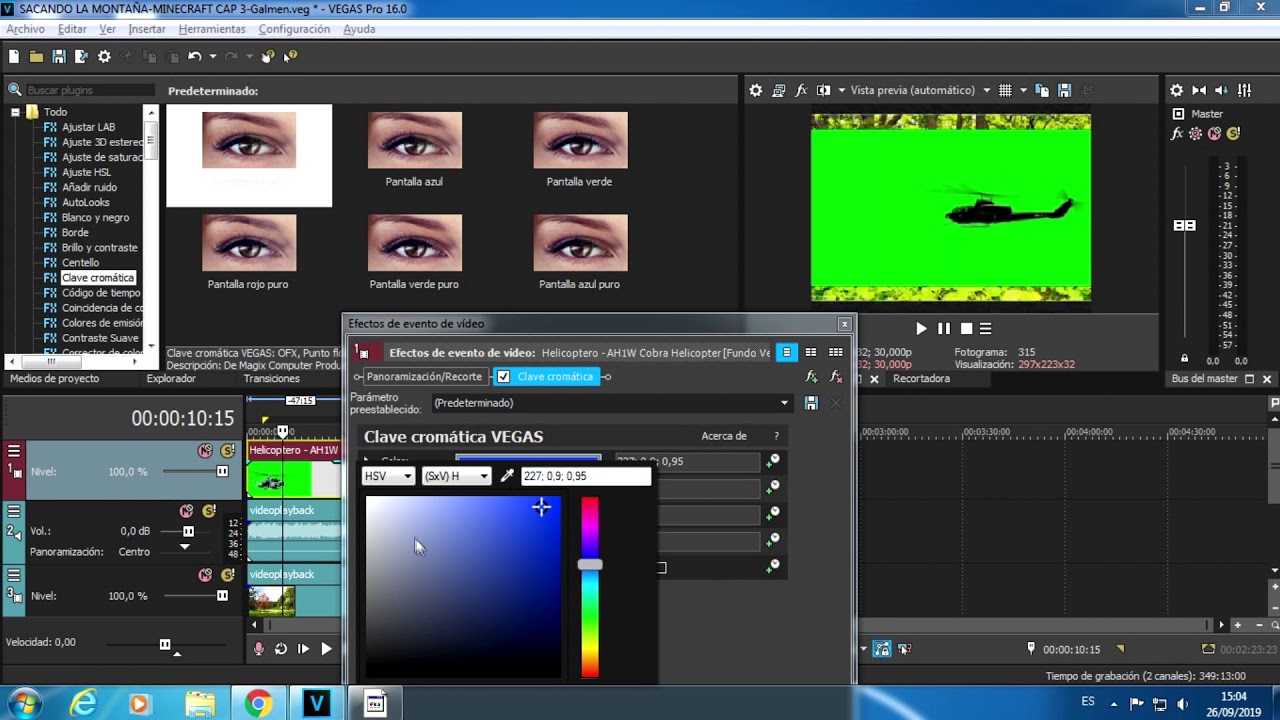Solo video track 1
The image size is (1280, 720).
(228, 451)
